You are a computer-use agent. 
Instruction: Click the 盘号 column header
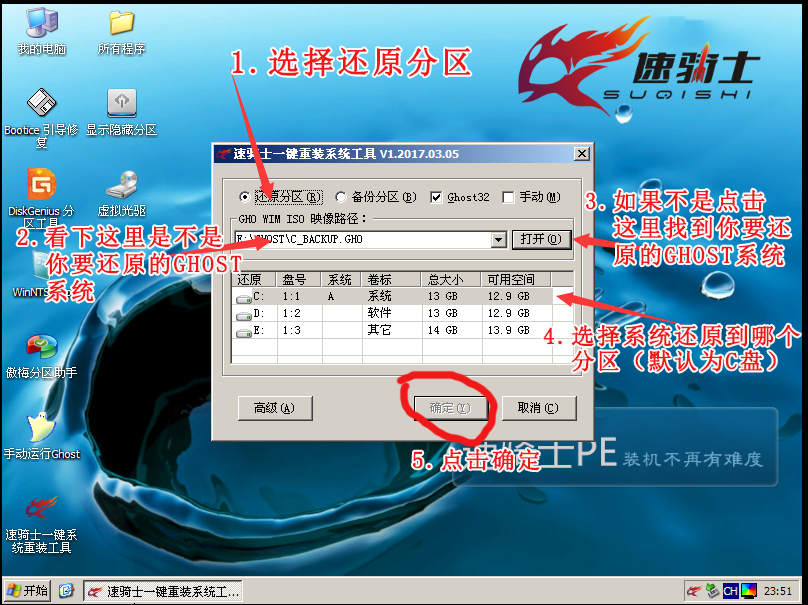(x=298, y=279)
